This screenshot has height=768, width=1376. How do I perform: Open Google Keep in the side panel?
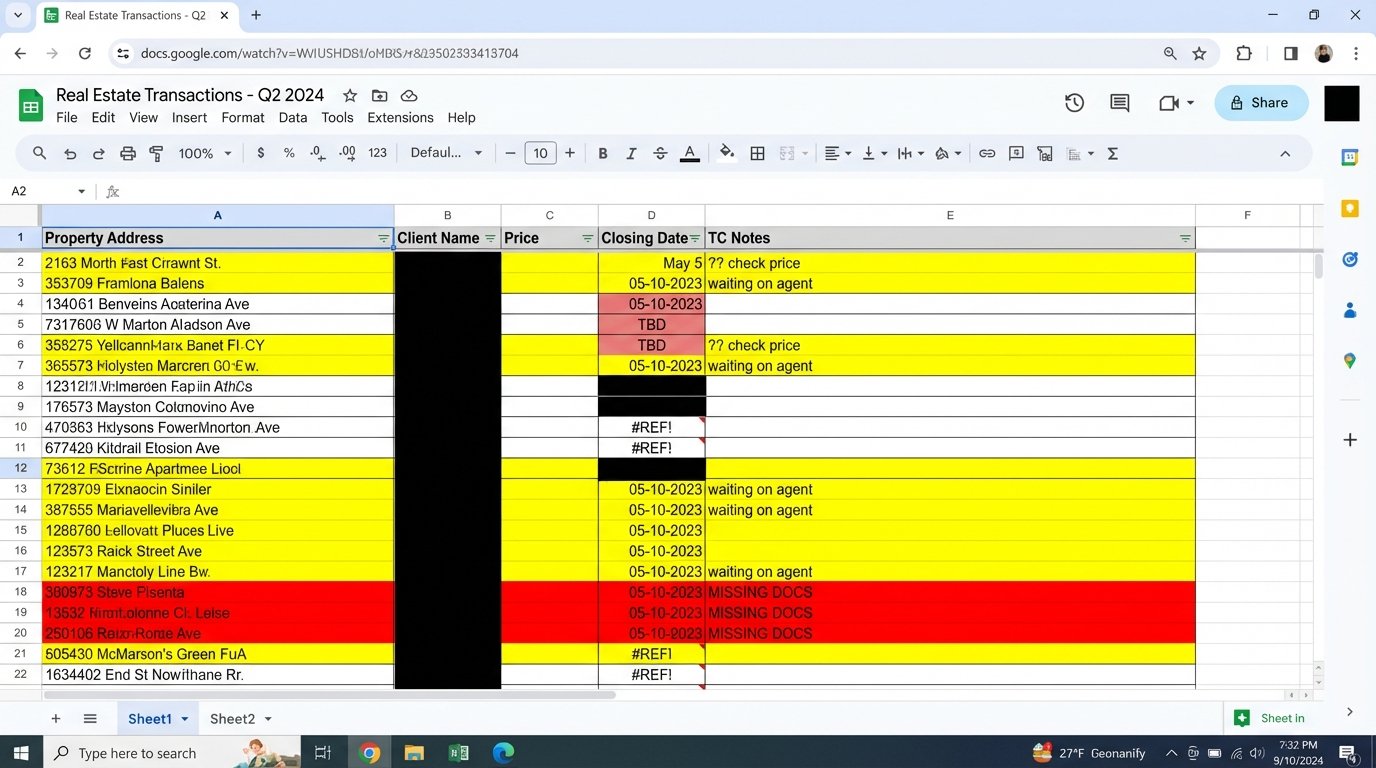click(x=1349, y=209)
